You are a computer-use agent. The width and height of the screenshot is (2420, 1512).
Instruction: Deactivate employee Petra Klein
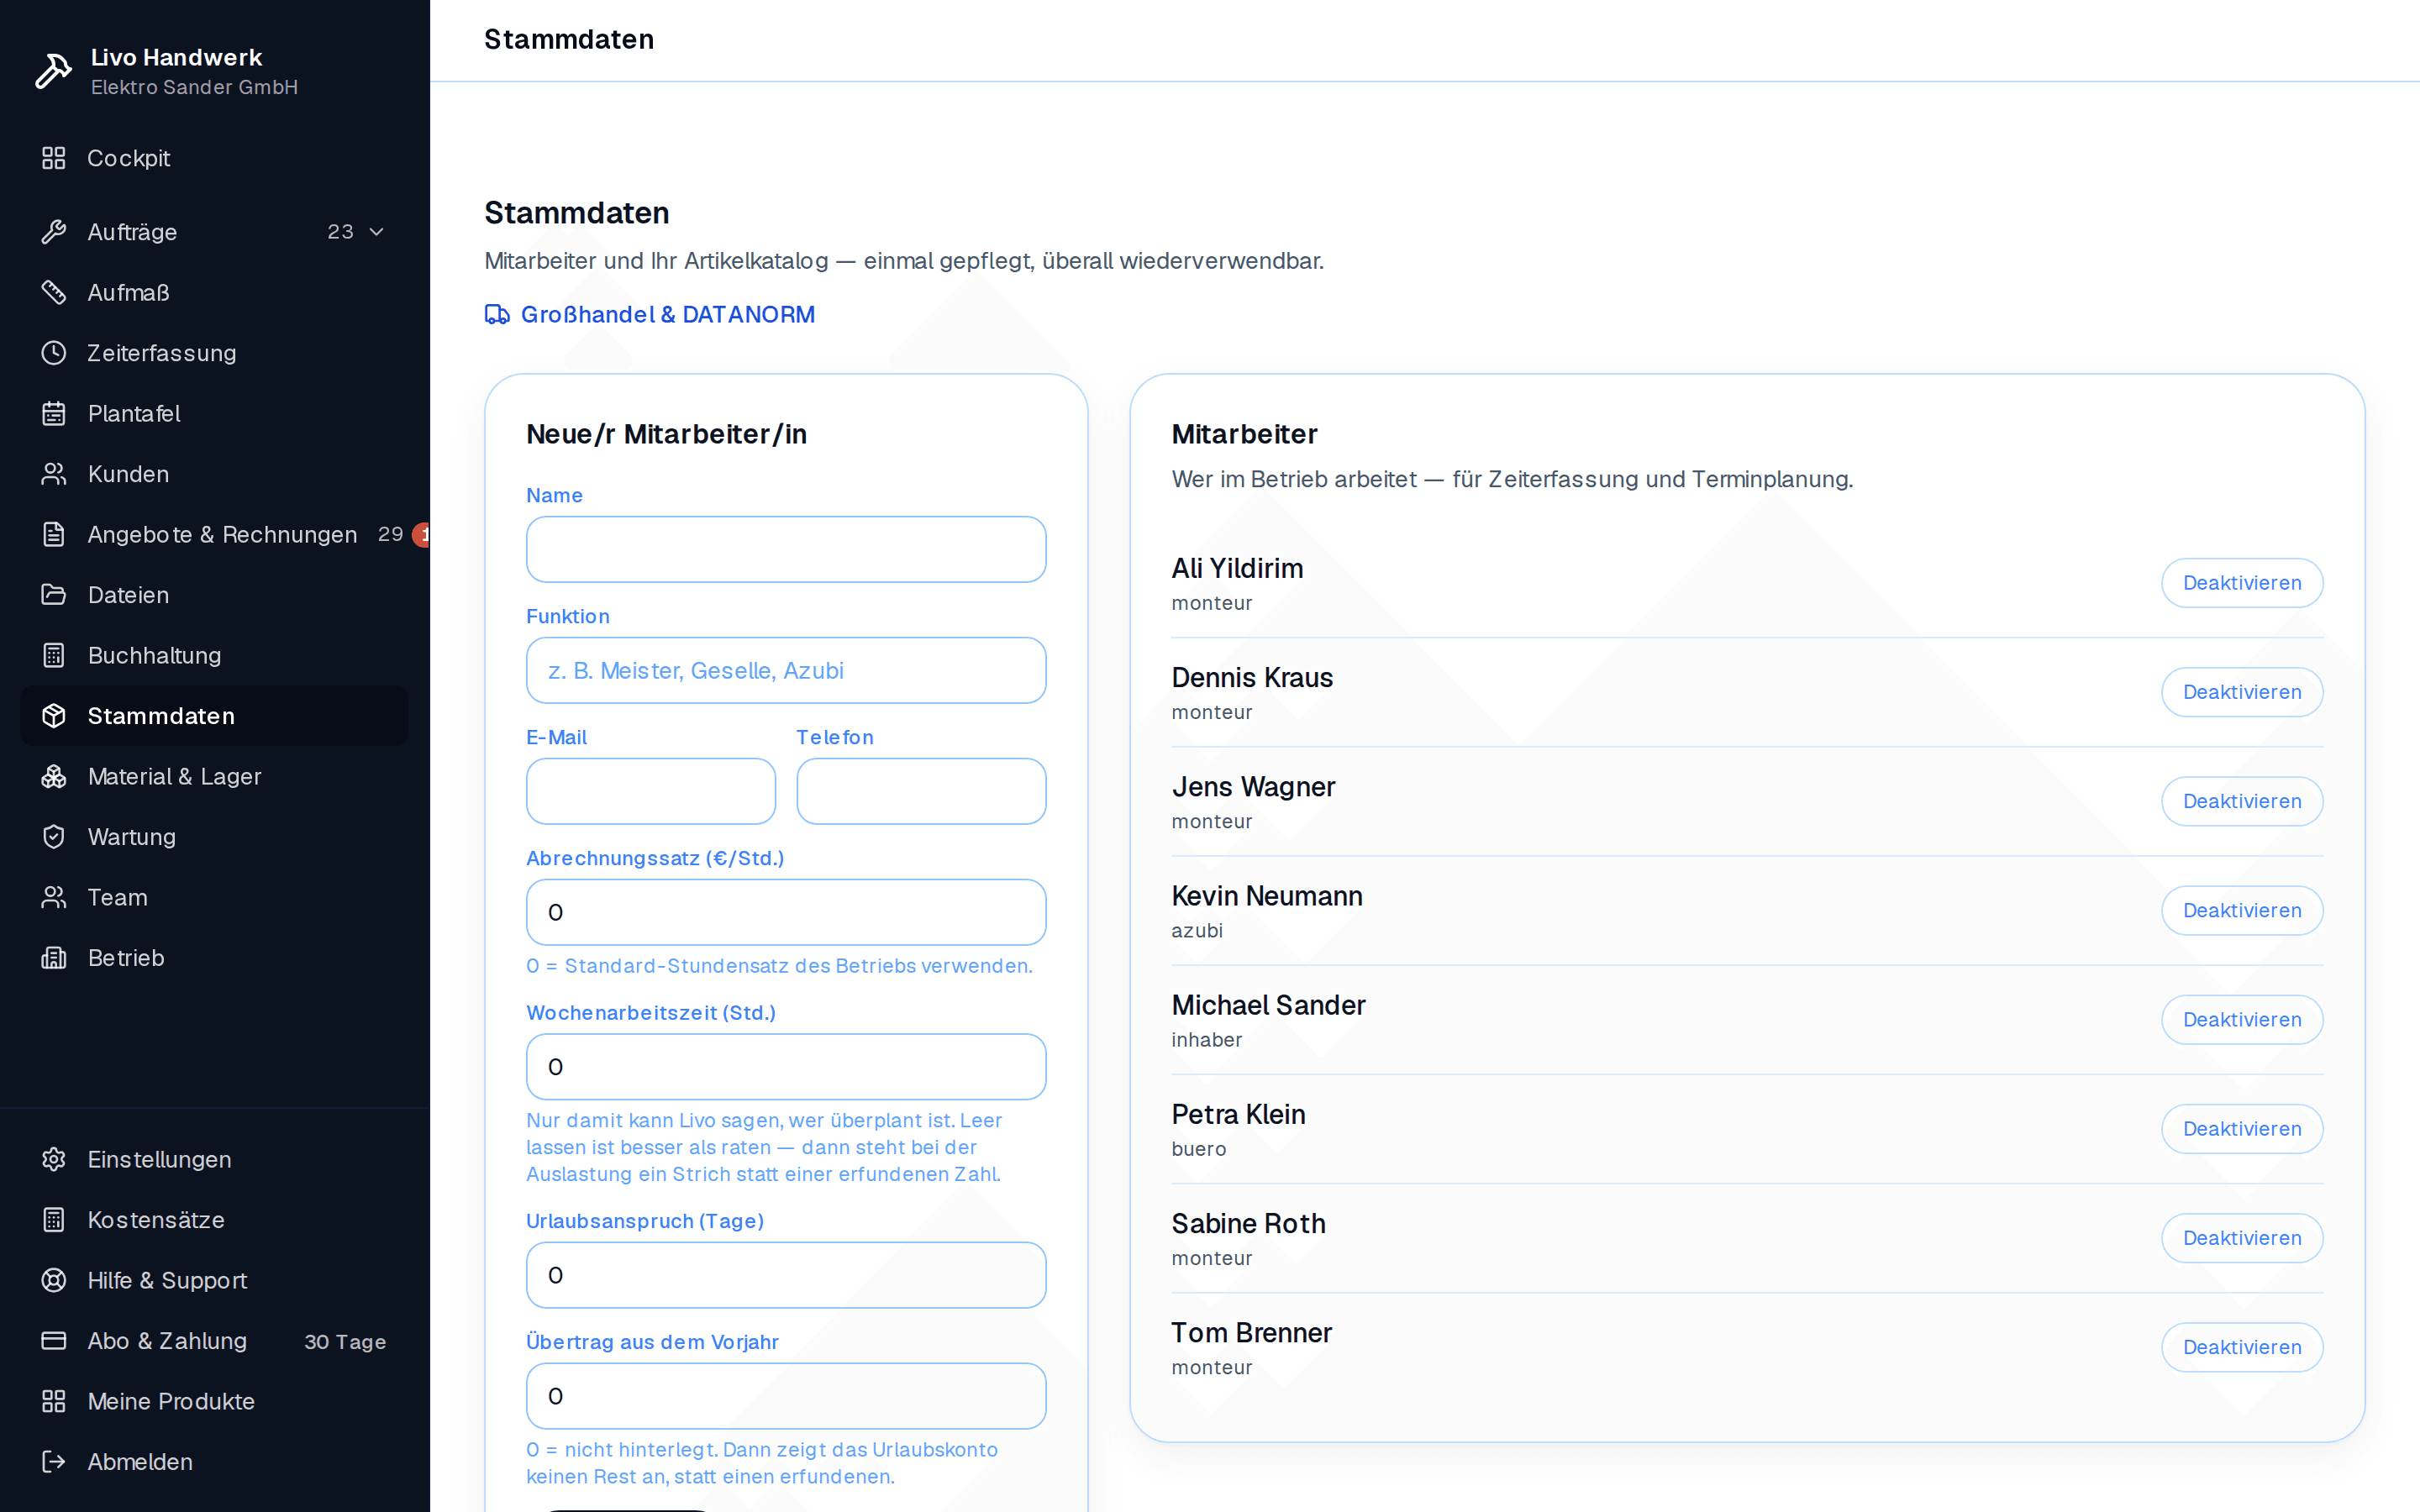point(2242,1129)
